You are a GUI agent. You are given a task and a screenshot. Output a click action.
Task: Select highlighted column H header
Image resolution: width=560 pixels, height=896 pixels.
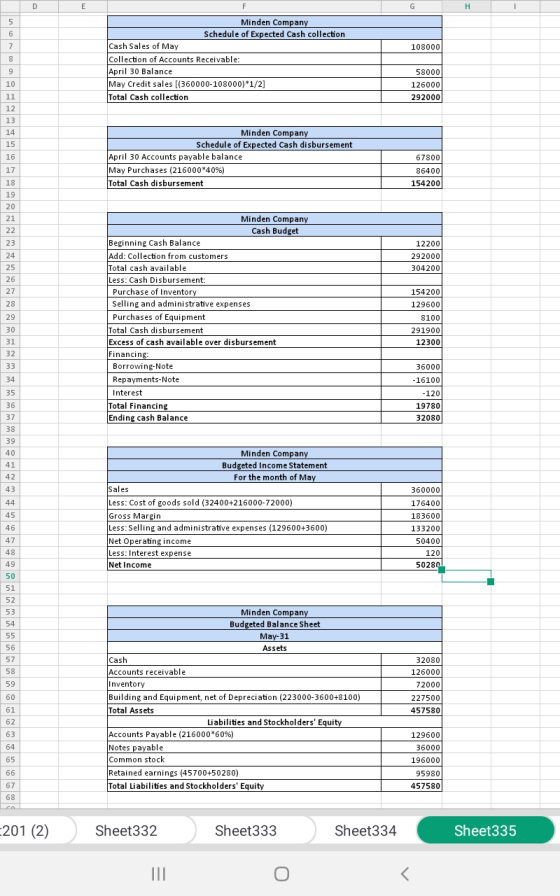click(467, 6)
